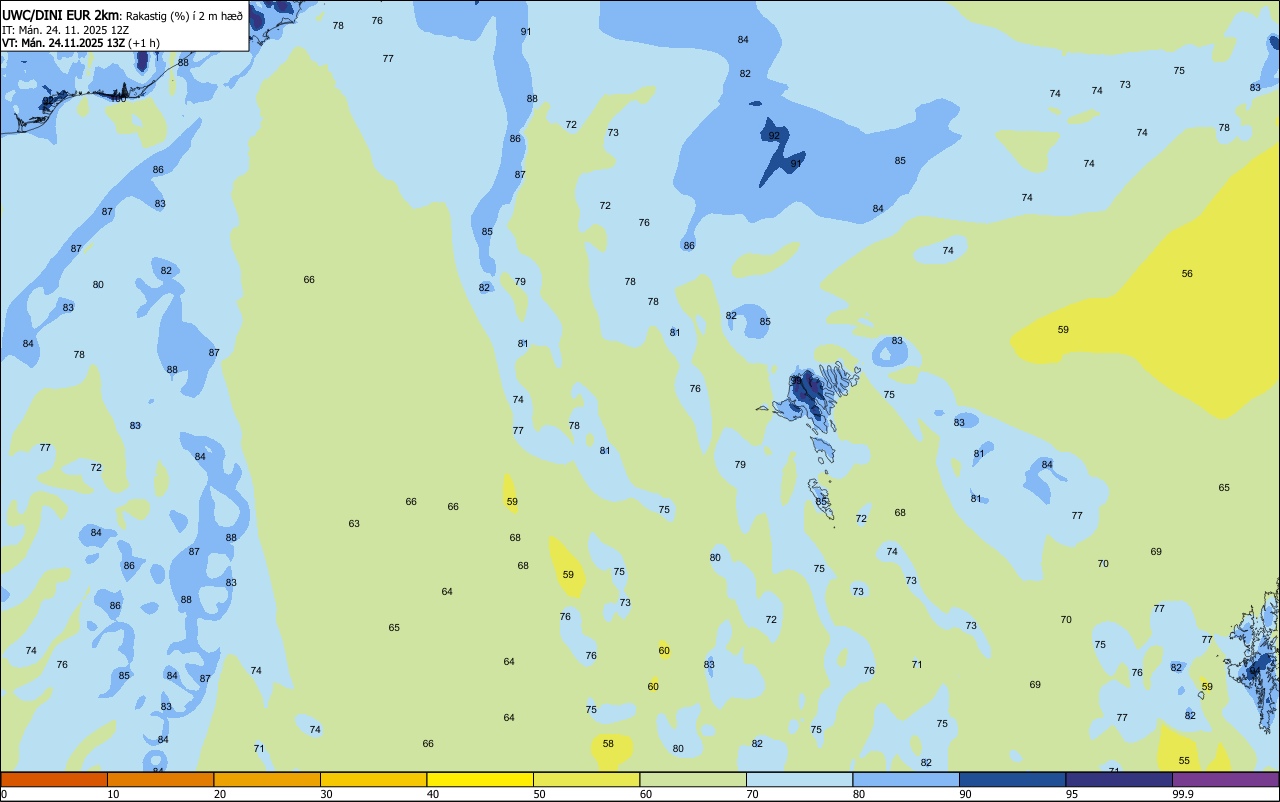Click the purple above-99.9 legend segment
Screen dimensions: 1280x802
(1225, 779)
